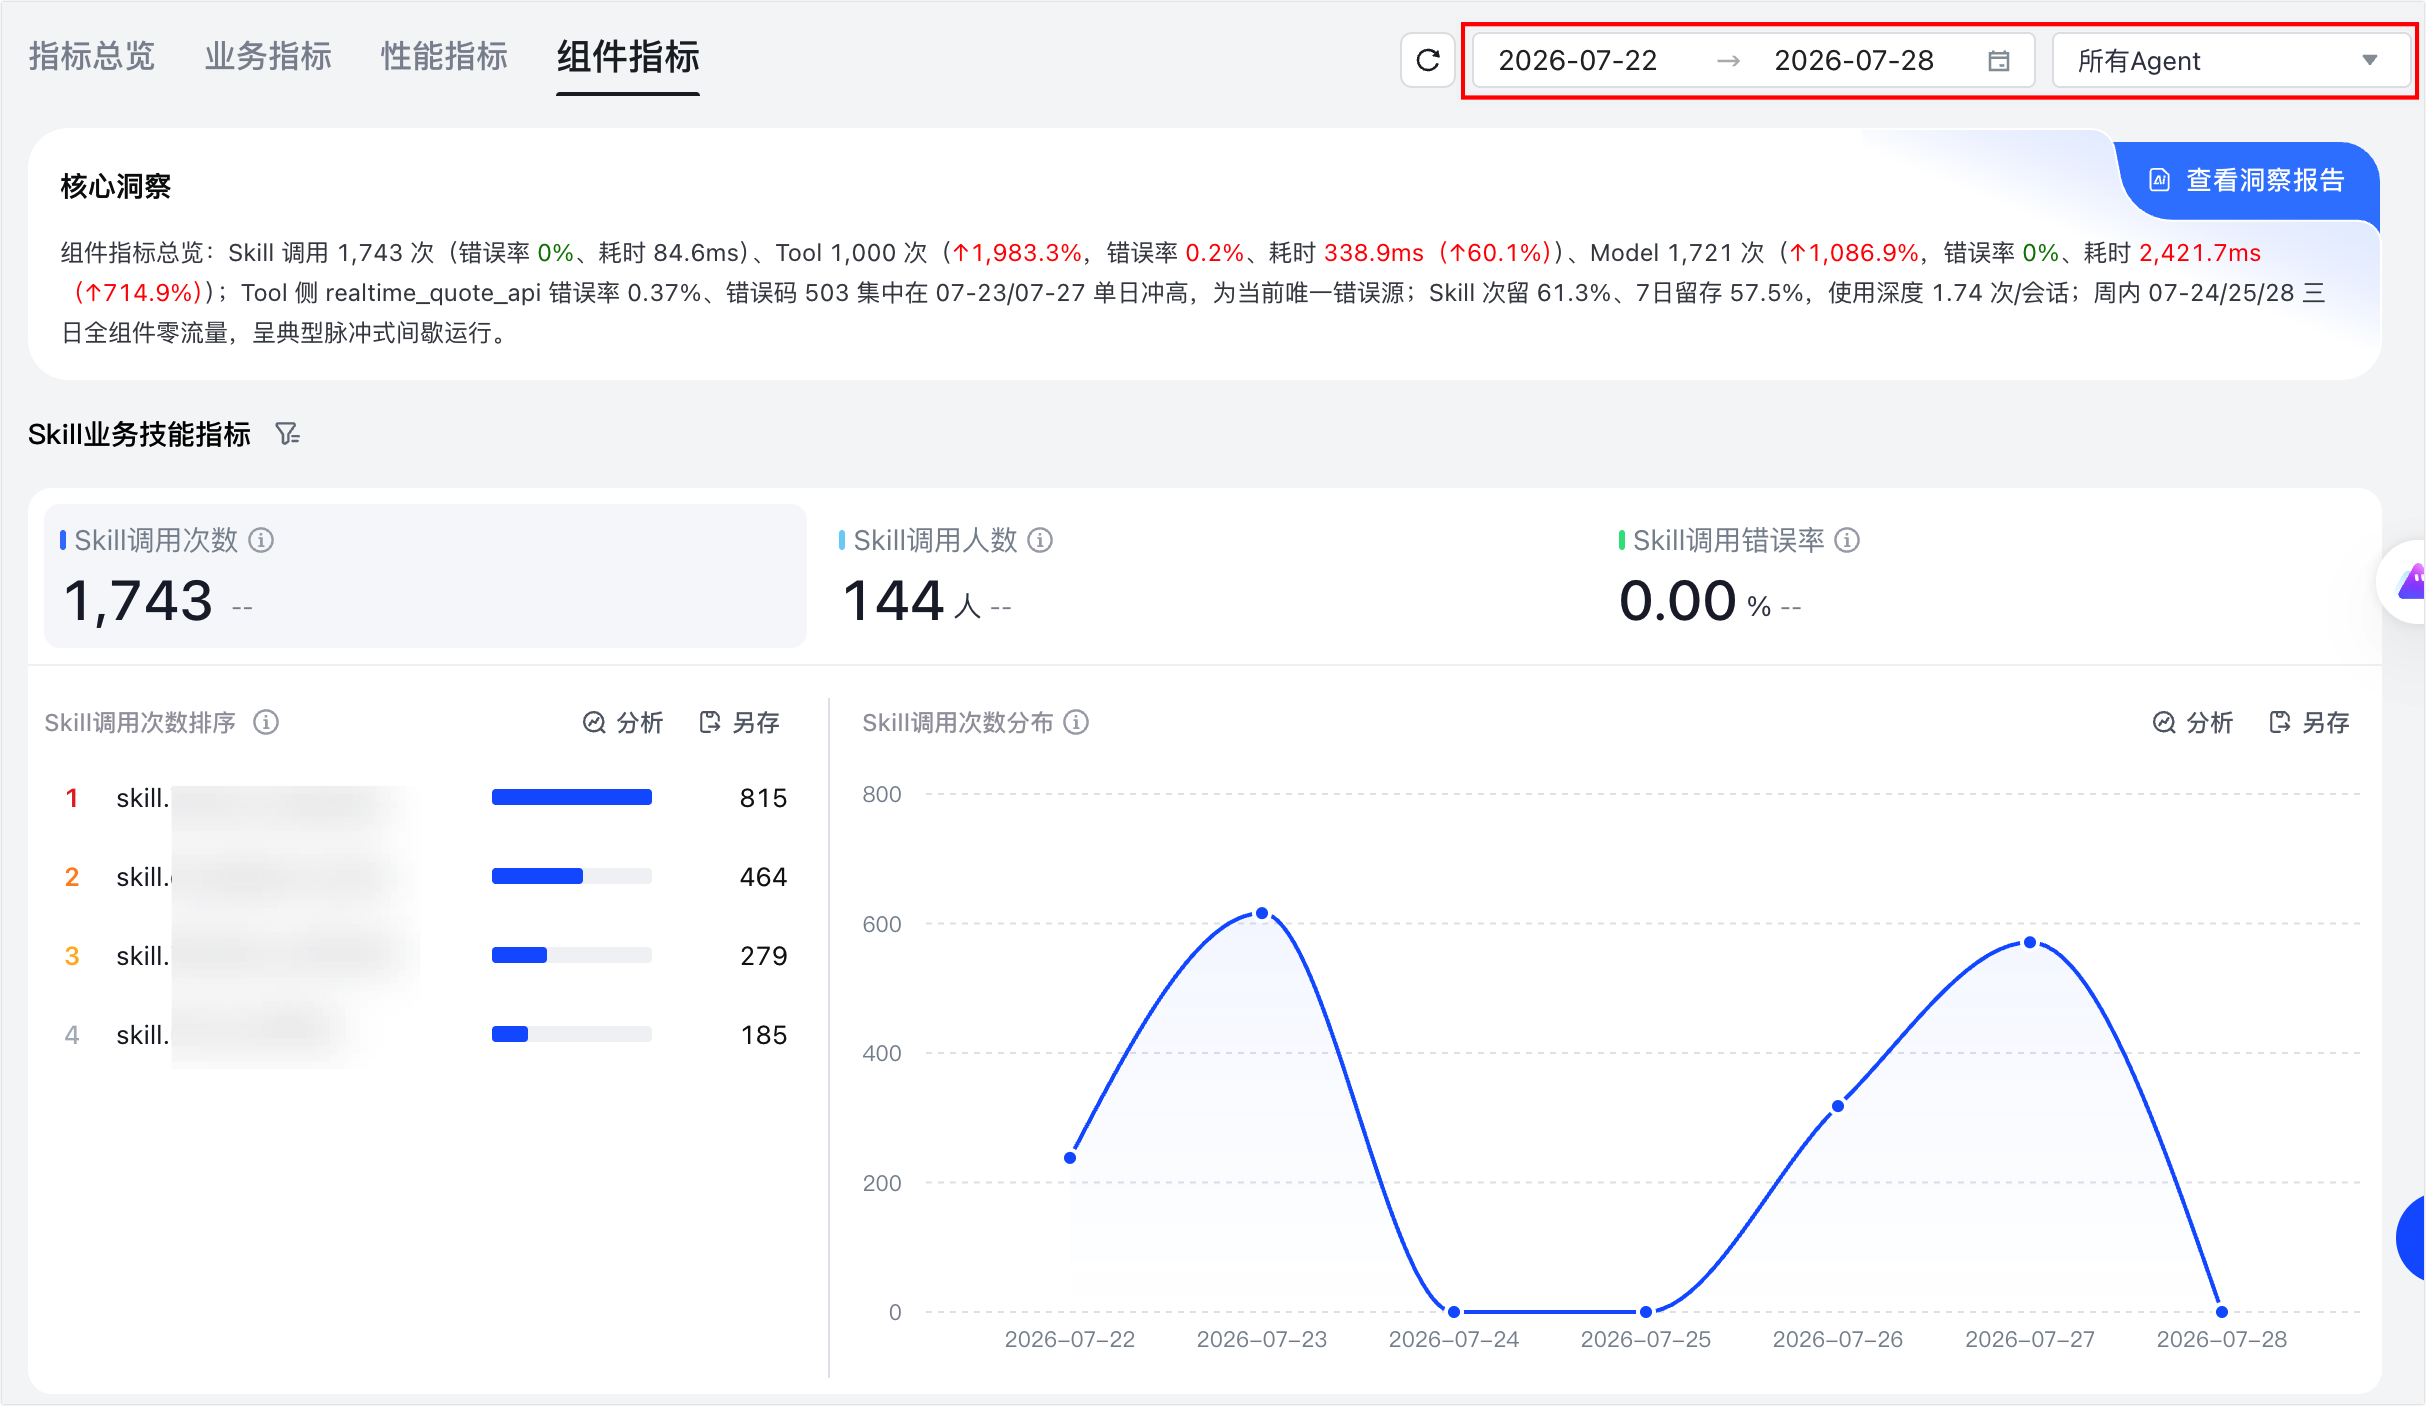Image resolution: width=2426 pixels, height=1406 pixels.
Task: Click 另存 in Skill调用次数排序 panel
Action: [x=739, y=722]
